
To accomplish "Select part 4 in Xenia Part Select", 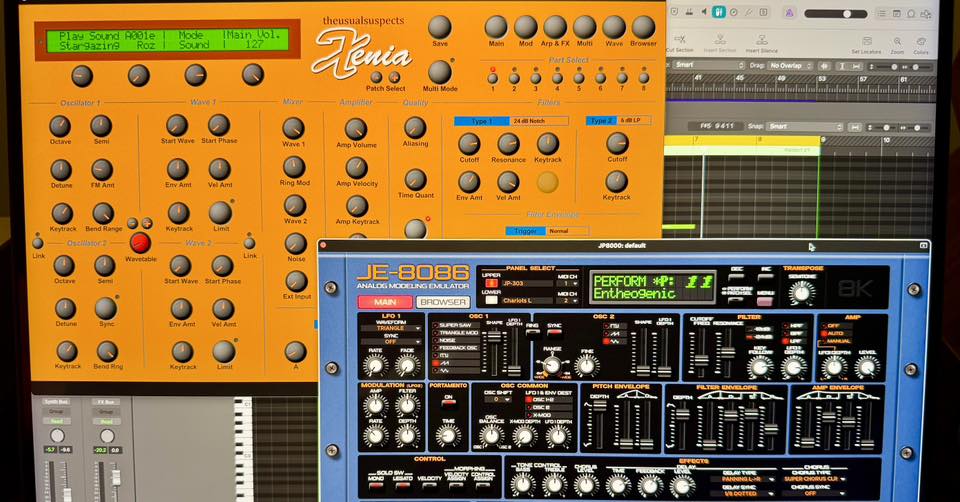I will 557,78.
